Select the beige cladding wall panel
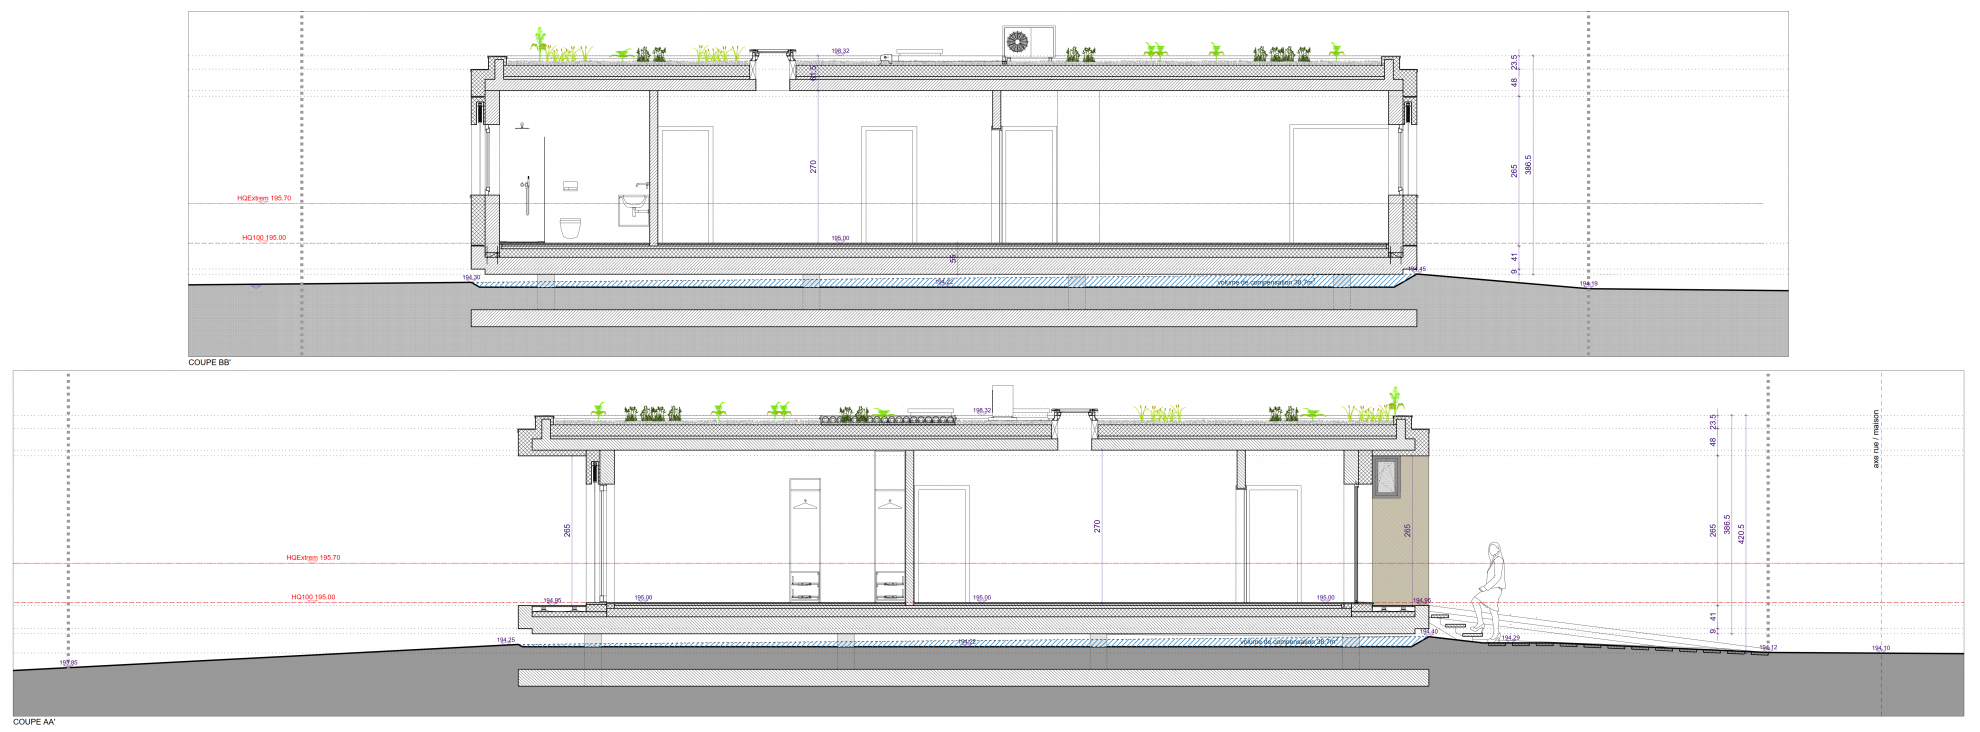Screen dimensions: 1980x732 pyautogui.click(x=1400, y=550)
